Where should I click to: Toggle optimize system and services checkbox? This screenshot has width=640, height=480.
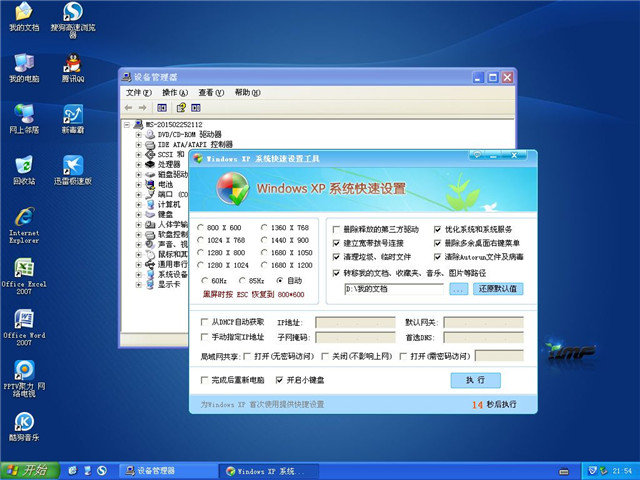[x=438, y=229]
